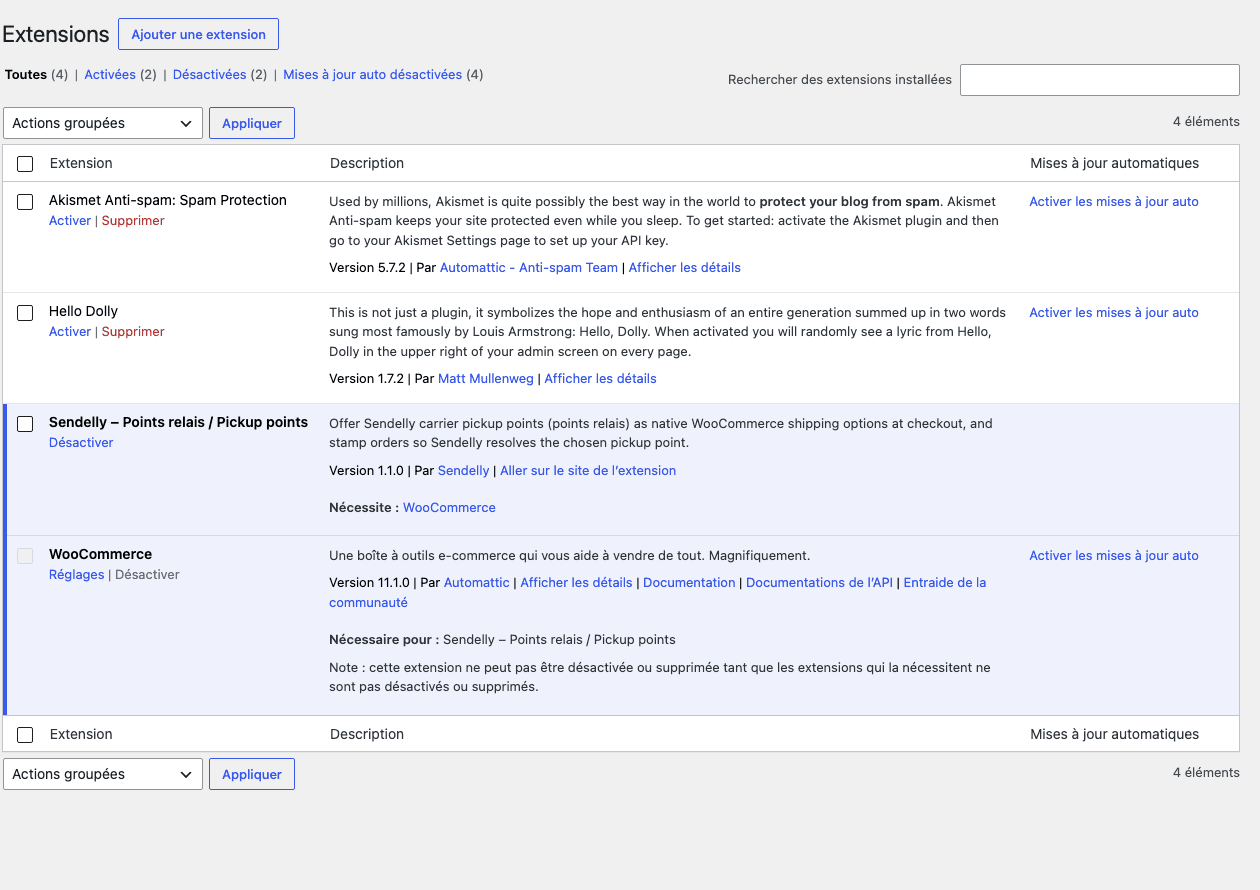1260x890 pixels.
Task: Toggle the select-all checkbox in table footer
Action: 25,735
